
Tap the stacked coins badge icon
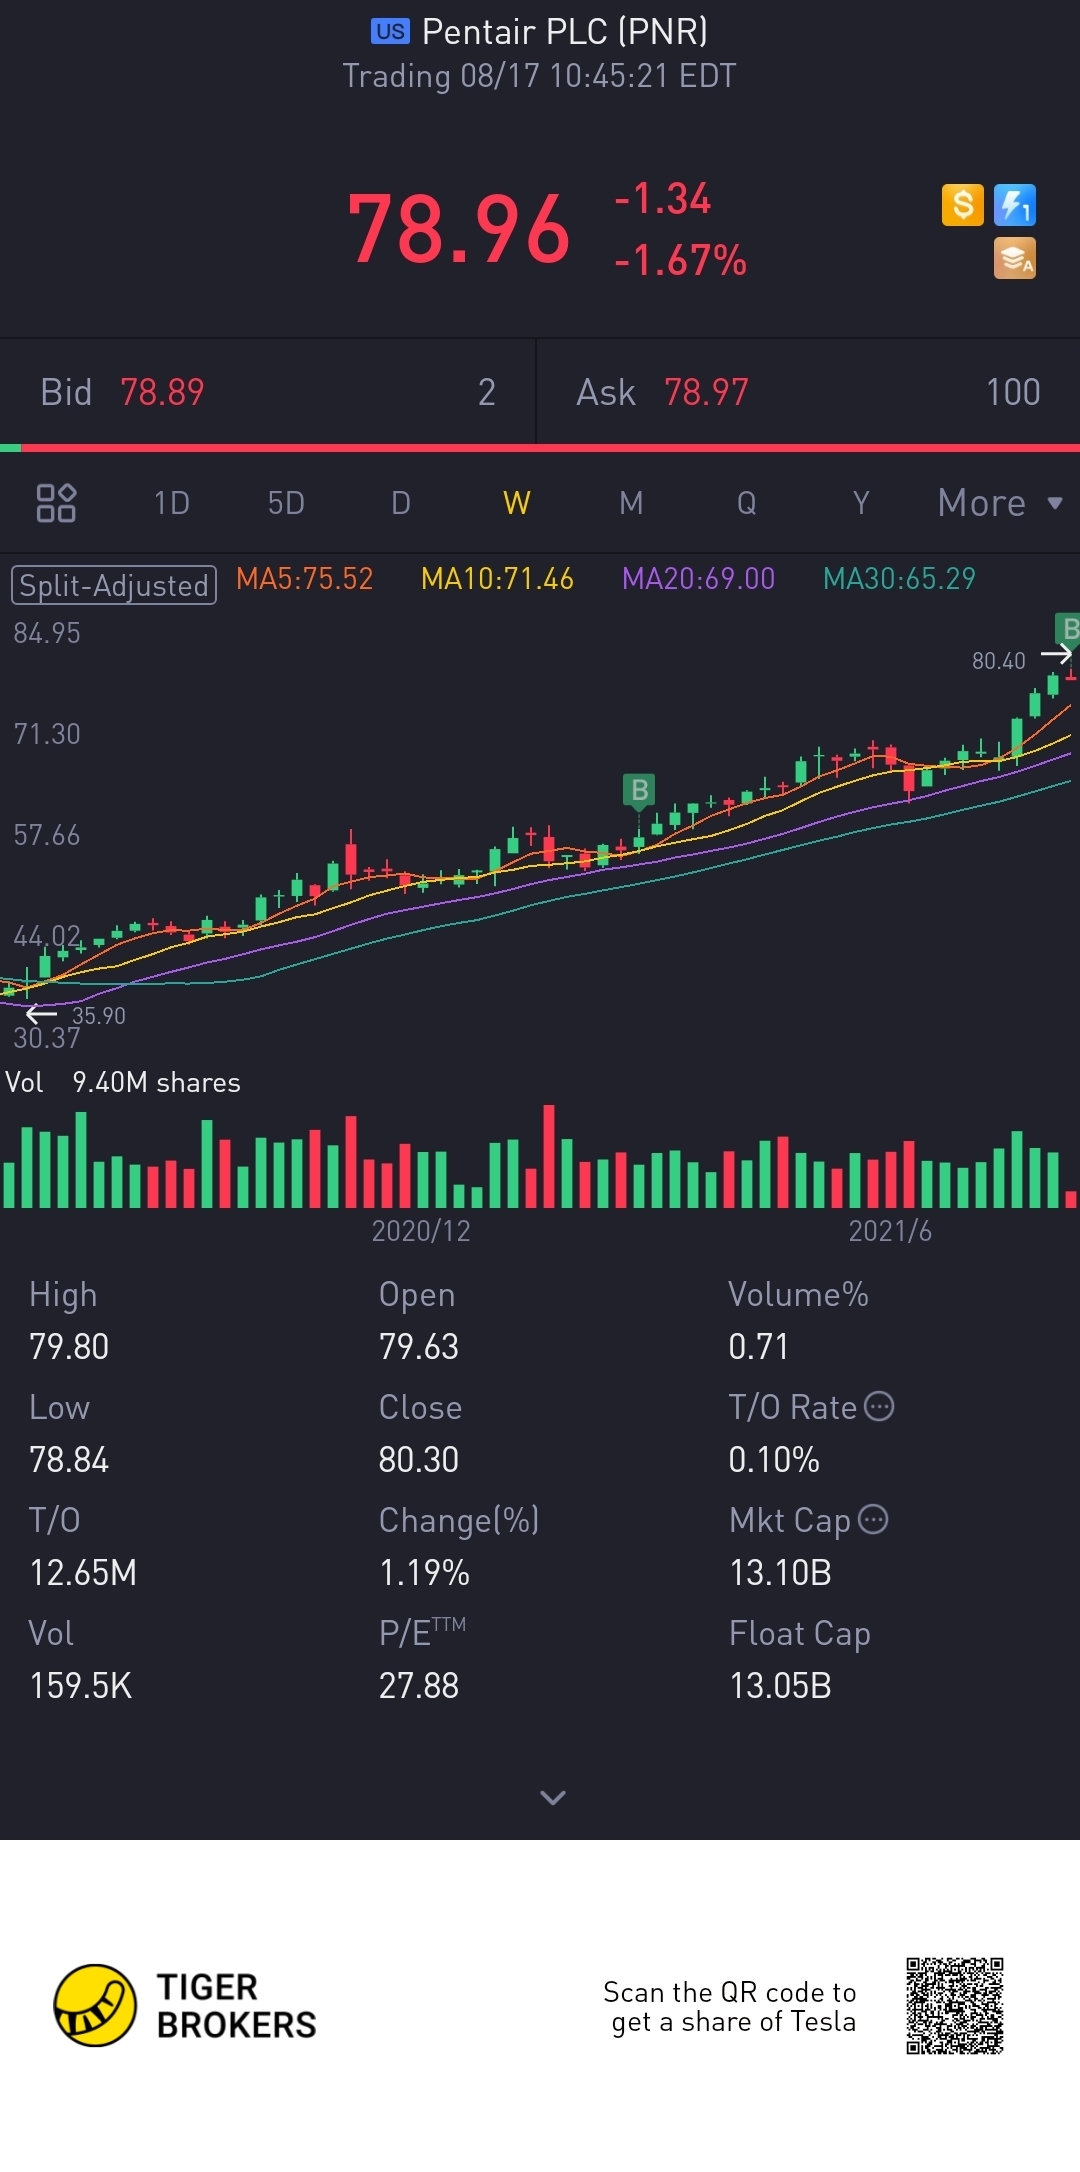tap(1015, 258)
